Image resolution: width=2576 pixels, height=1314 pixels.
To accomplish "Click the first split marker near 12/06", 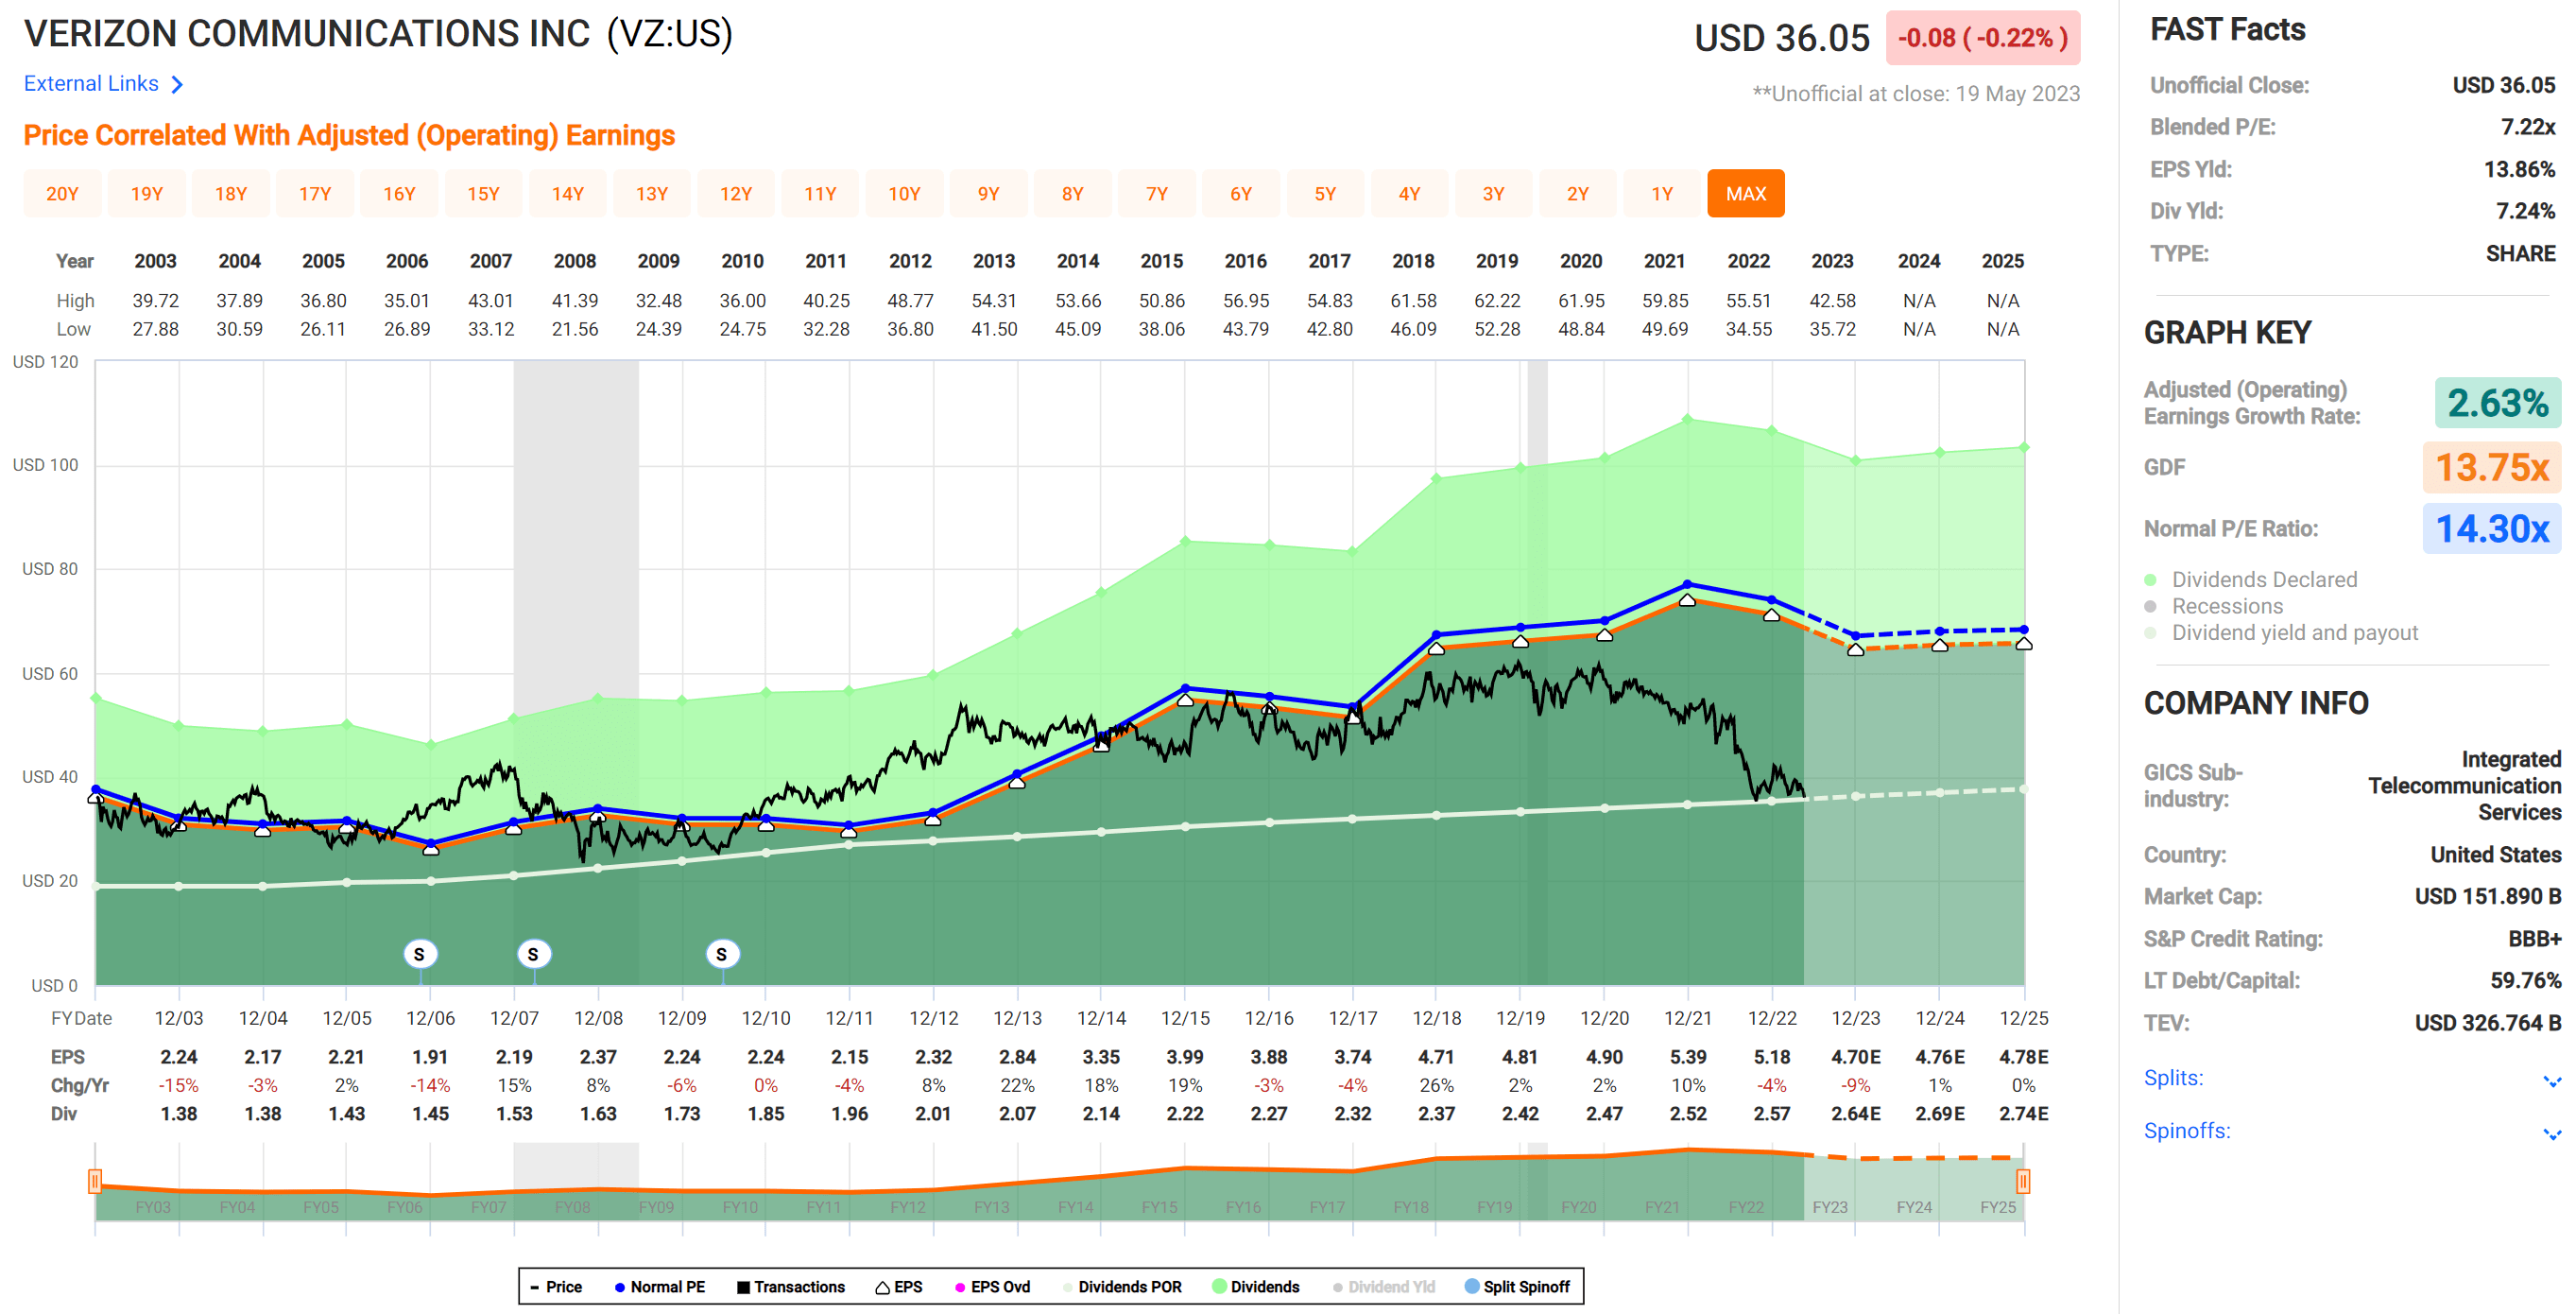I will [420, 954].
